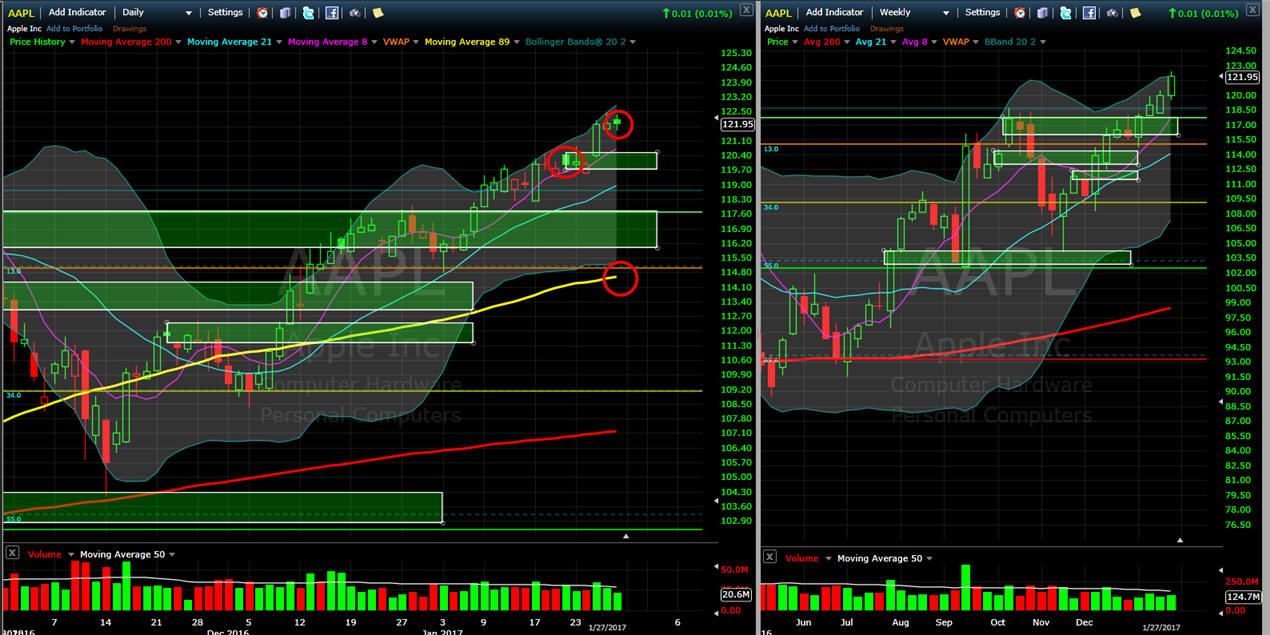This screenshot has height=635, width=1270.
Task: Expand Moving Average 8 indicator menu
Action: (373, 42)
